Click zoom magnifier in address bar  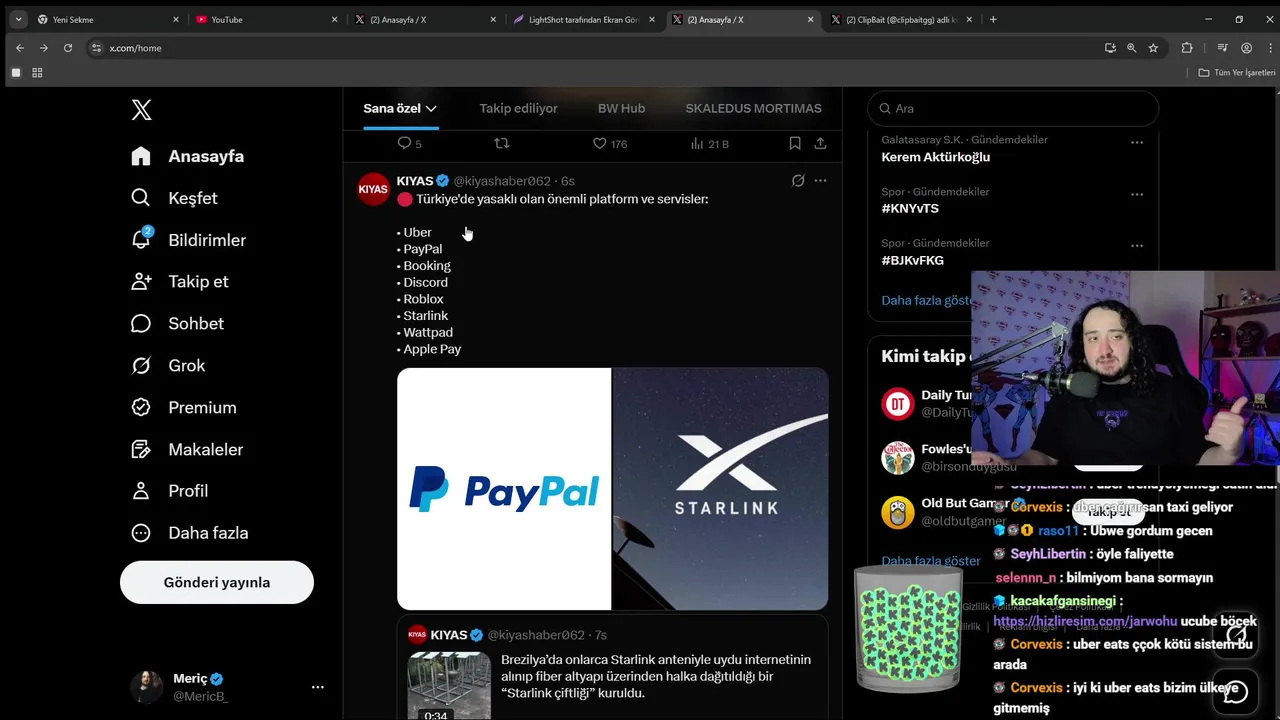click(1132, 48)
